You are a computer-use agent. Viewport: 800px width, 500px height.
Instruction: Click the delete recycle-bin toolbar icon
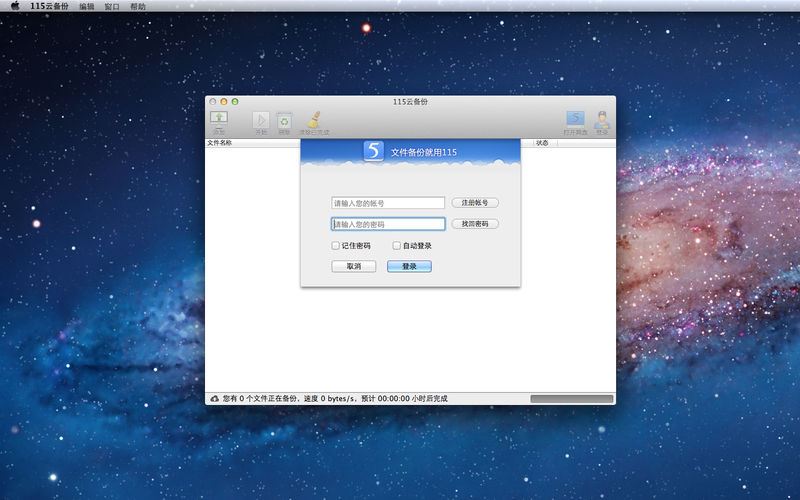tap(284, 120)
